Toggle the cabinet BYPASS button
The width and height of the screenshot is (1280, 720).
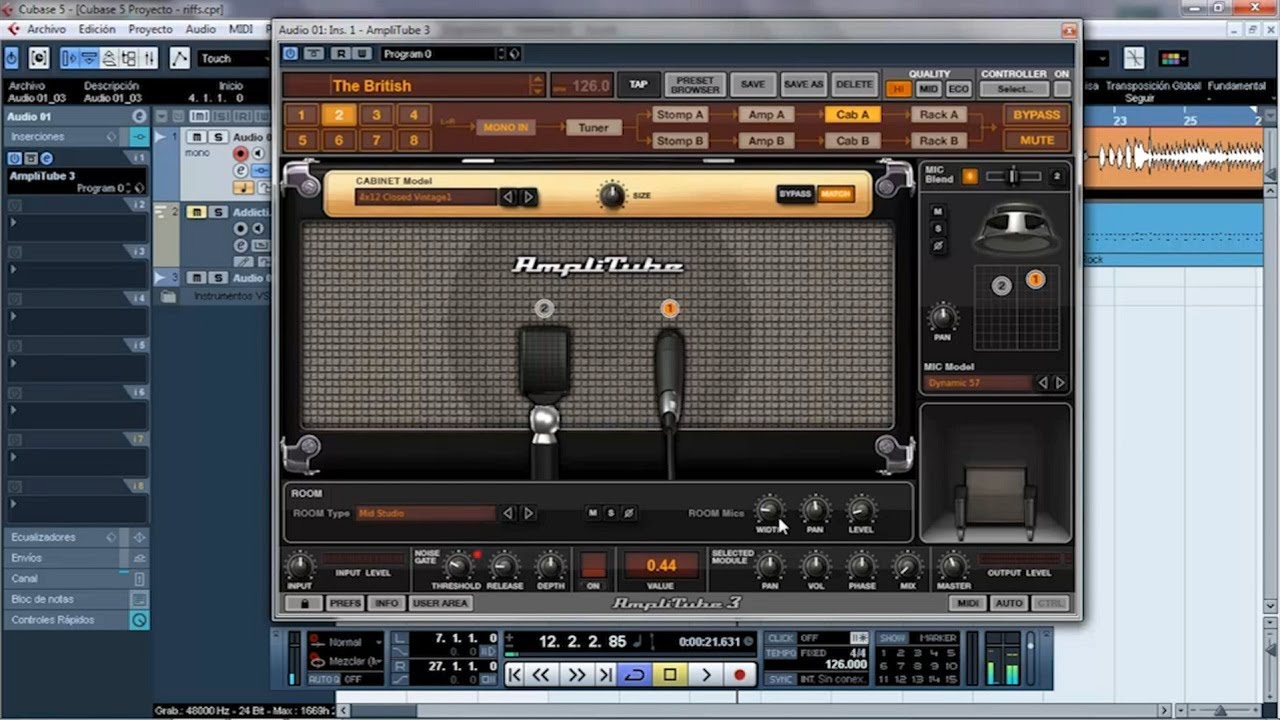795,194
